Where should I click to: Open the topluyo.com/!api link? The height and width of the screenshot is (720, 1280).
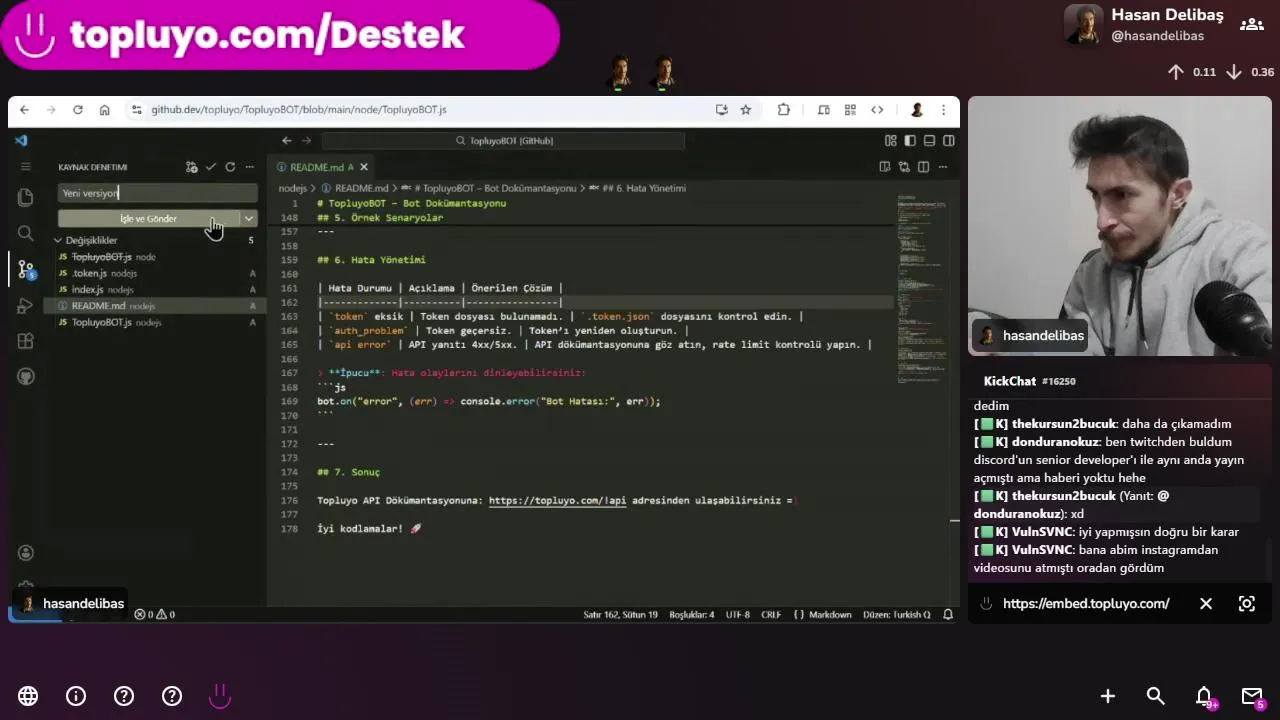click(x=557, y=500)
